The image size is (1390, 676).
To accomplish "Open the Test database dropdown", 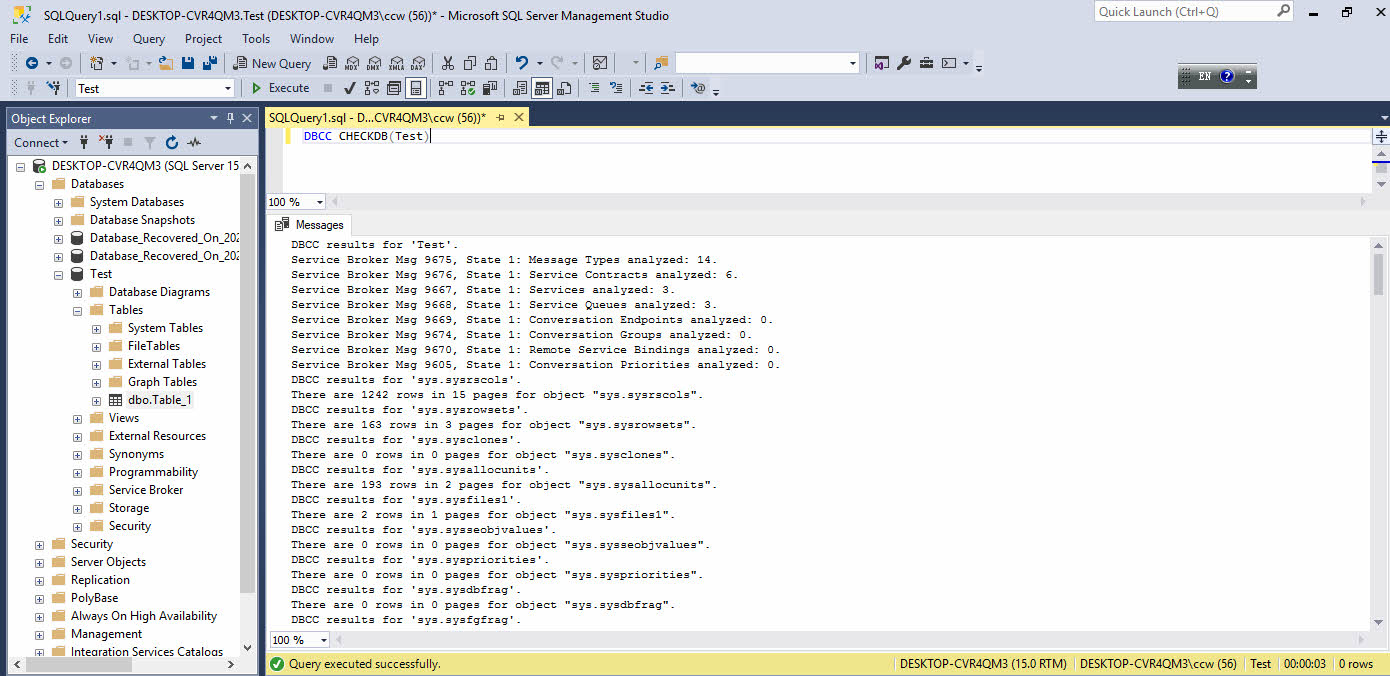I will click(x=228, y=88).
